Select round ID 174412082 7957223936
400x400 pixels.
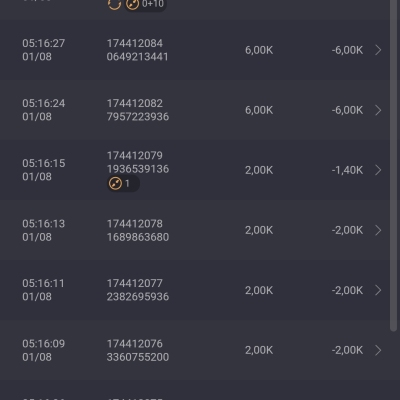tap(138, 110)
